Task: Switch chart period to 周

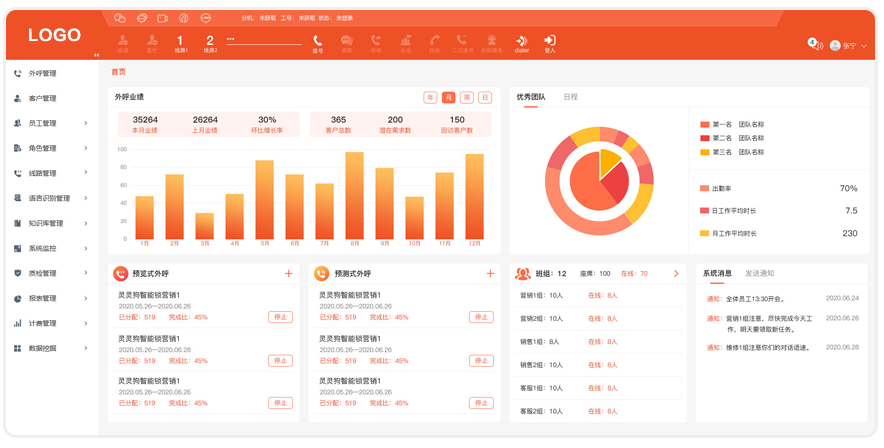Action: (467, 98)
